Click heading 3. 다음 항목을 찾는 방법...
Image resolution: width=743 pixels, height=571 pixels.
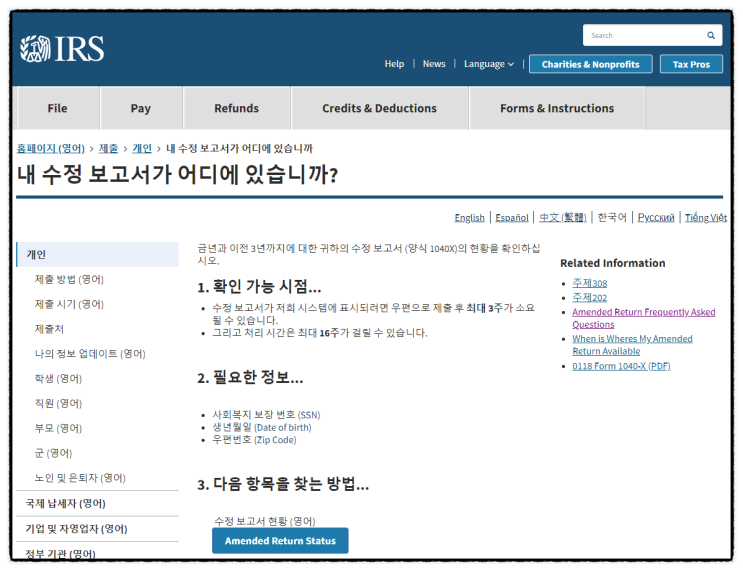[x=283, y=484]
